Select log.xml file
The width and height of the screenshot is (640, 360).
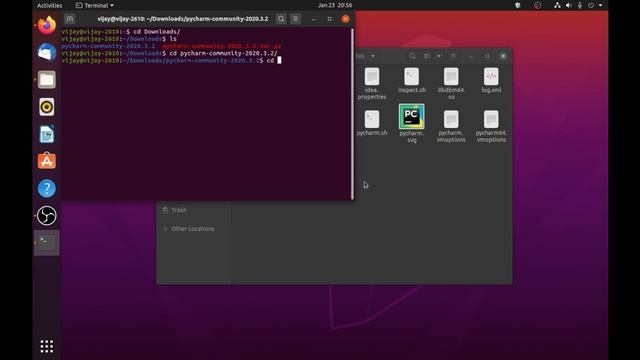click(x=491, y=80)
